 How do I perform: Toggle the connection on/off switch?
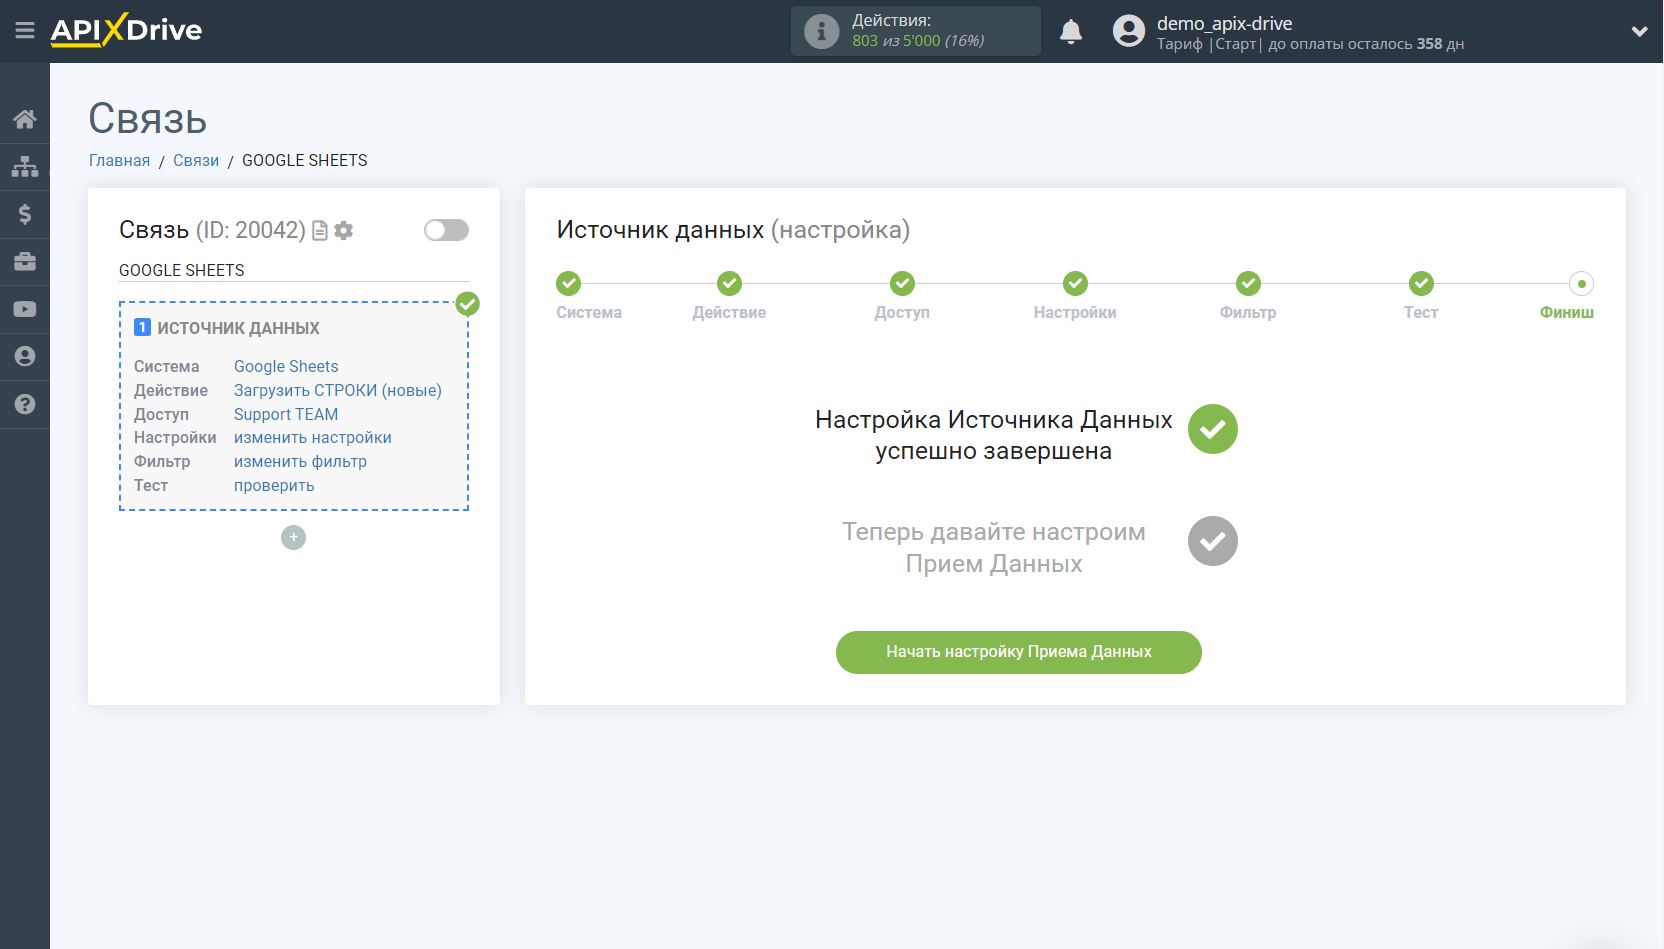pos(446,230)
